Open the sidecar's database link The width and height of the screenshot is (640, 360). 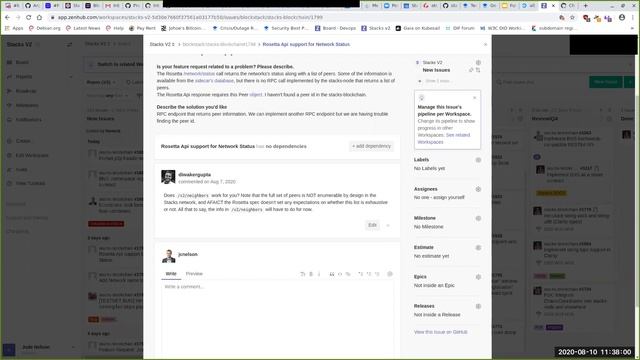tap(214, 81)
